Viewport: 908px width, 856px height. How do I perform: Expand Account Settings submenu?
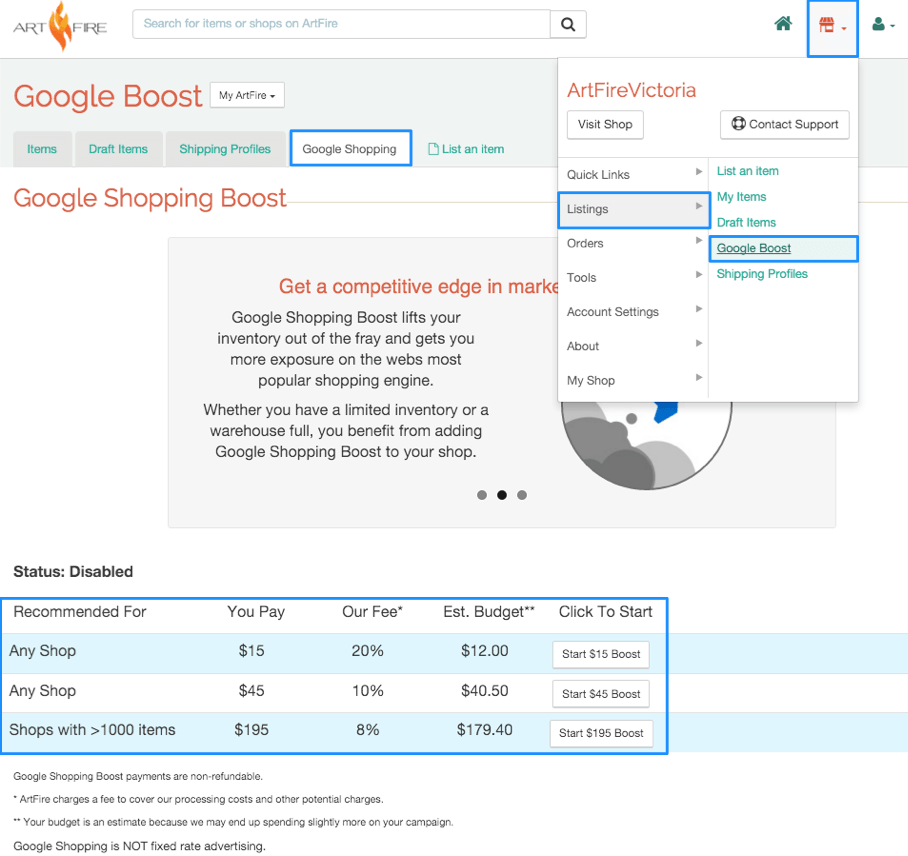click(634, 312)
